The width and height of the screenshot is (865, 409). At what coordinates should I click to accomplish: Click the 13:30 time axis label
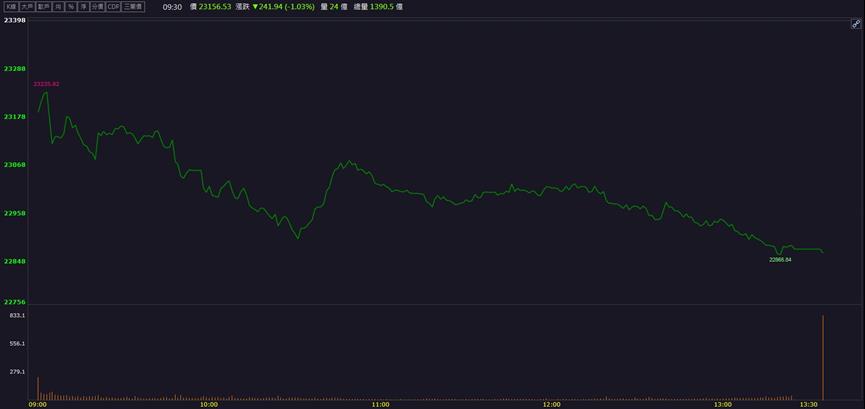(x=810, y=405)
